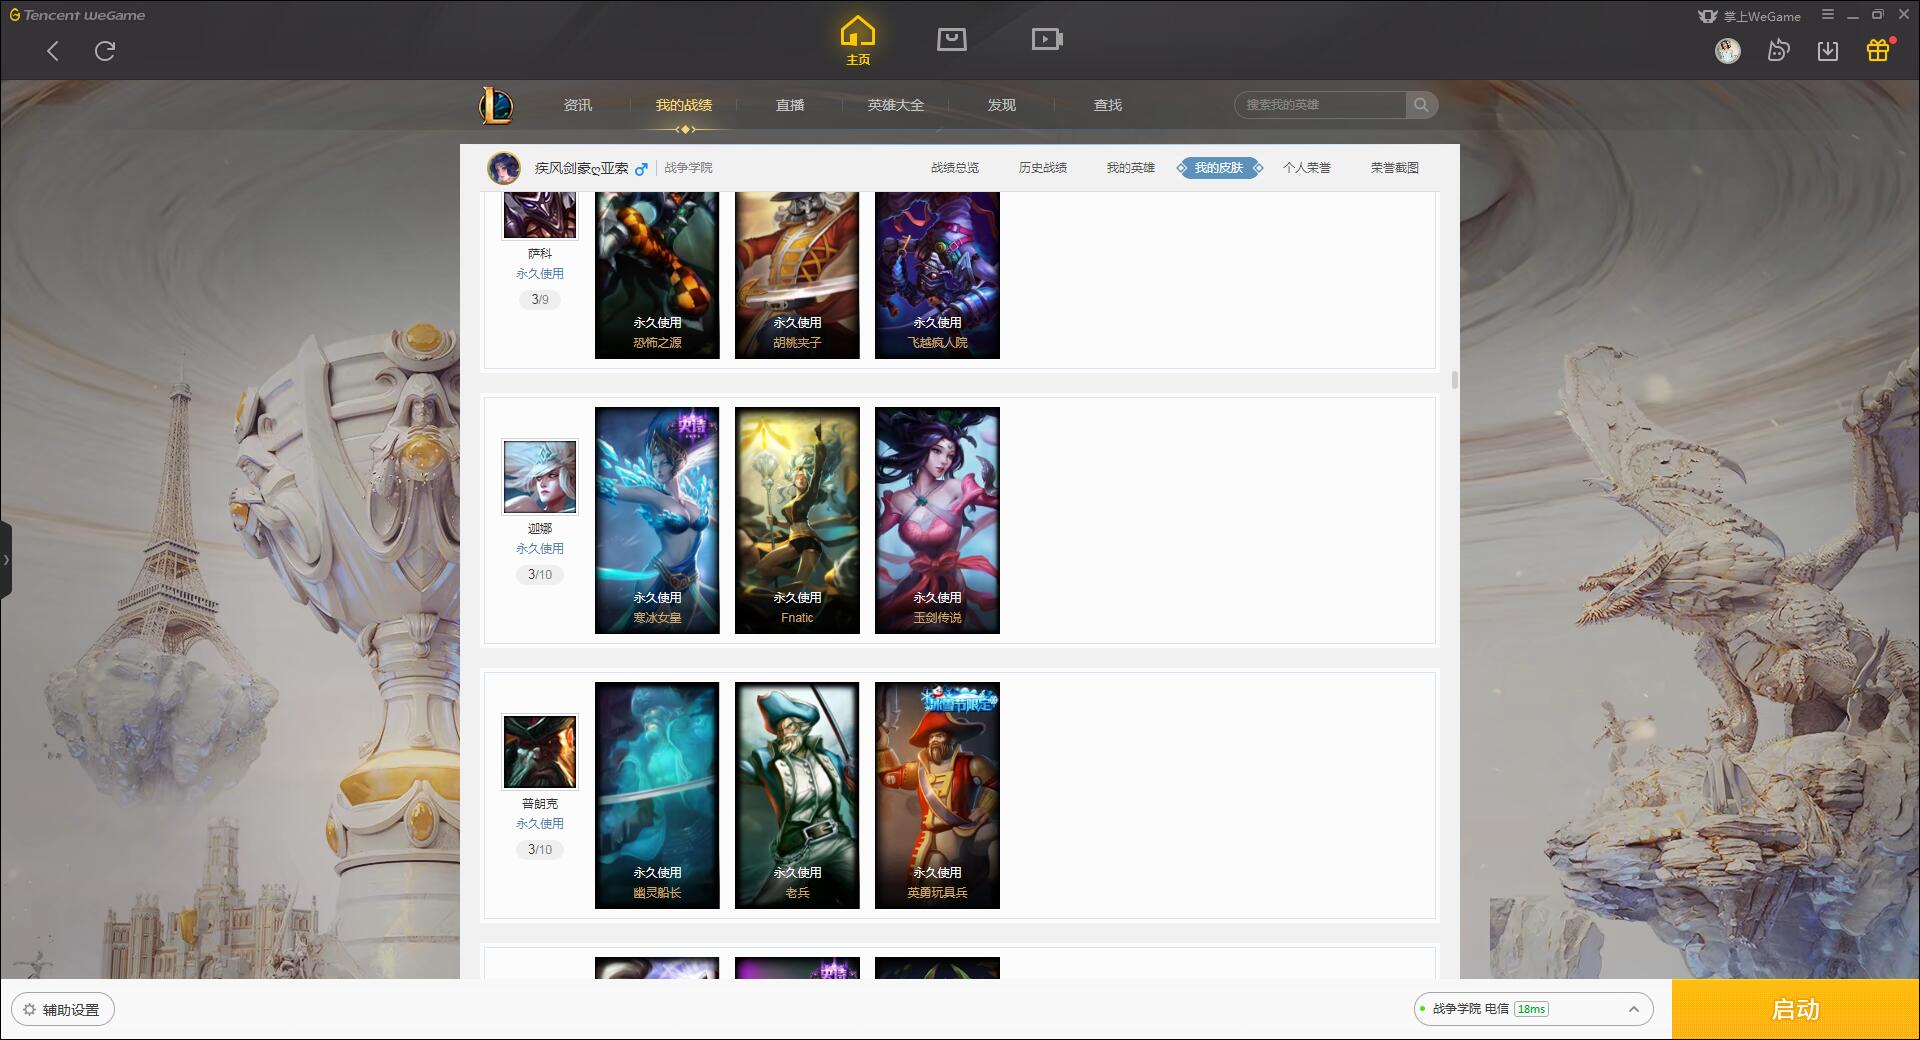Open the 我的战绩 tab
Image resolution: width=1920 pixels, height=1040 pixels.
click(684, 105)
